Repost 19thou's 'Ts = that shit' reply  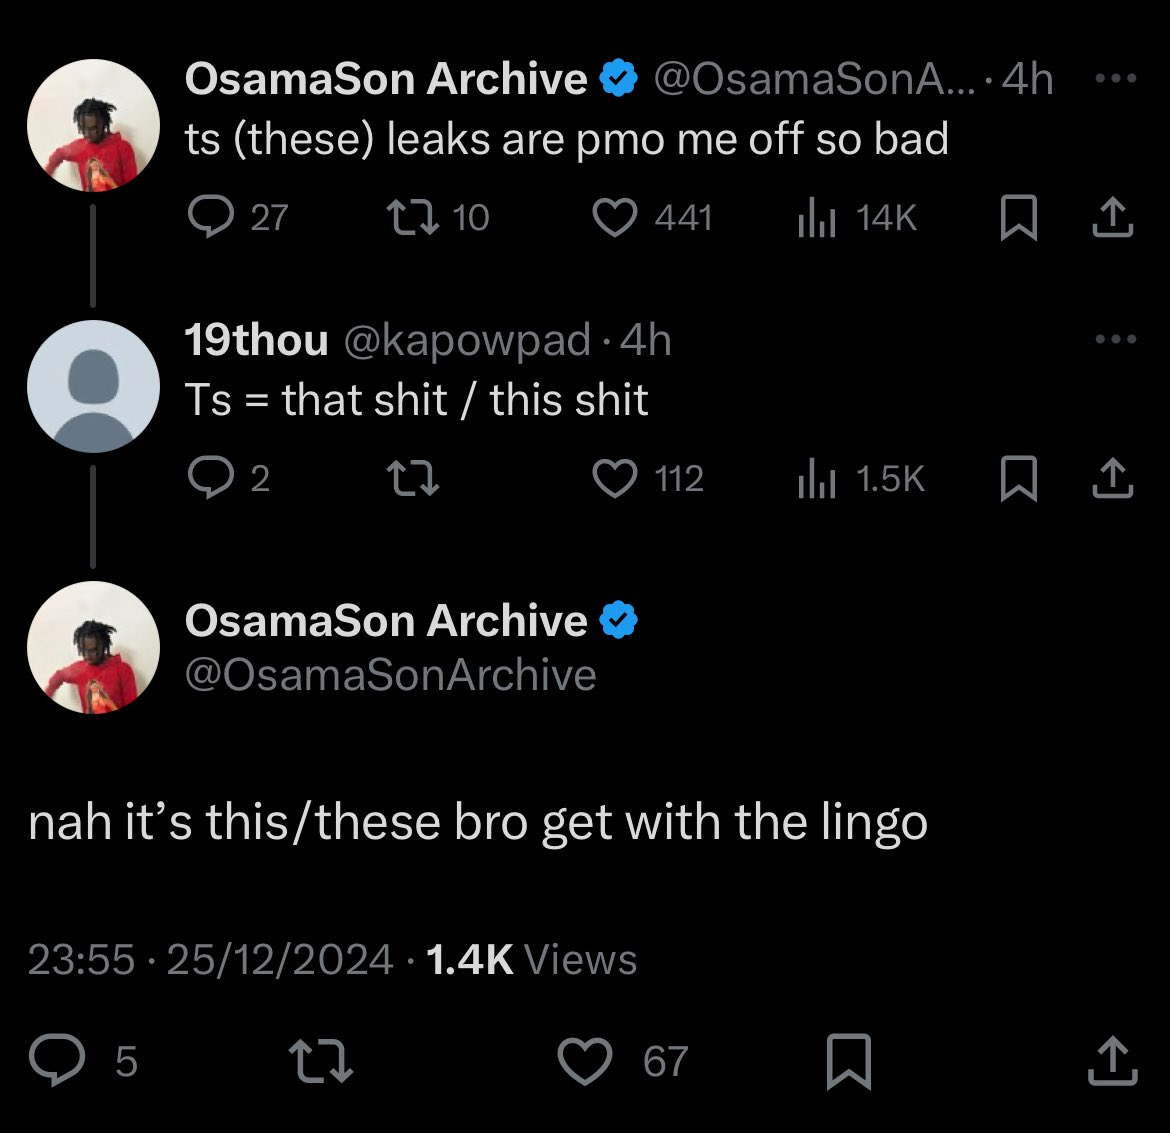tap(413, 478)
